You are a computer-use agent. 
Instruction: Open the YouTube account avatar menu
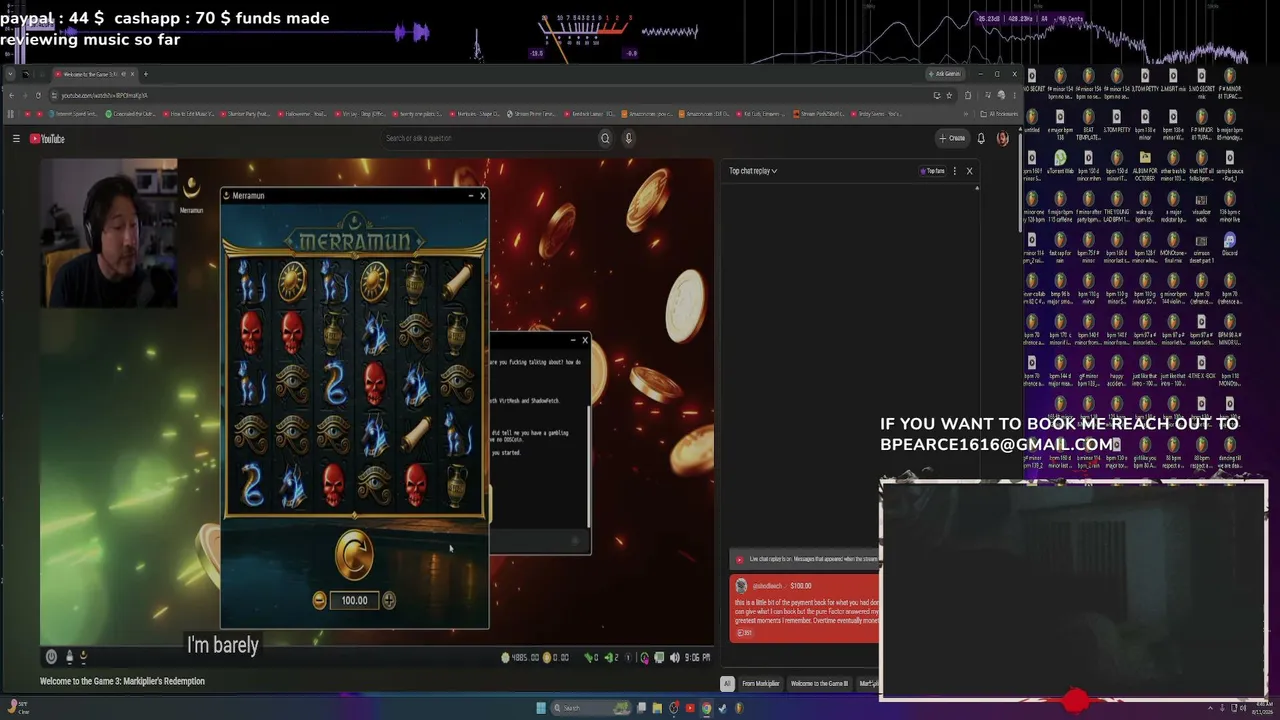(x=1002, y=138)
